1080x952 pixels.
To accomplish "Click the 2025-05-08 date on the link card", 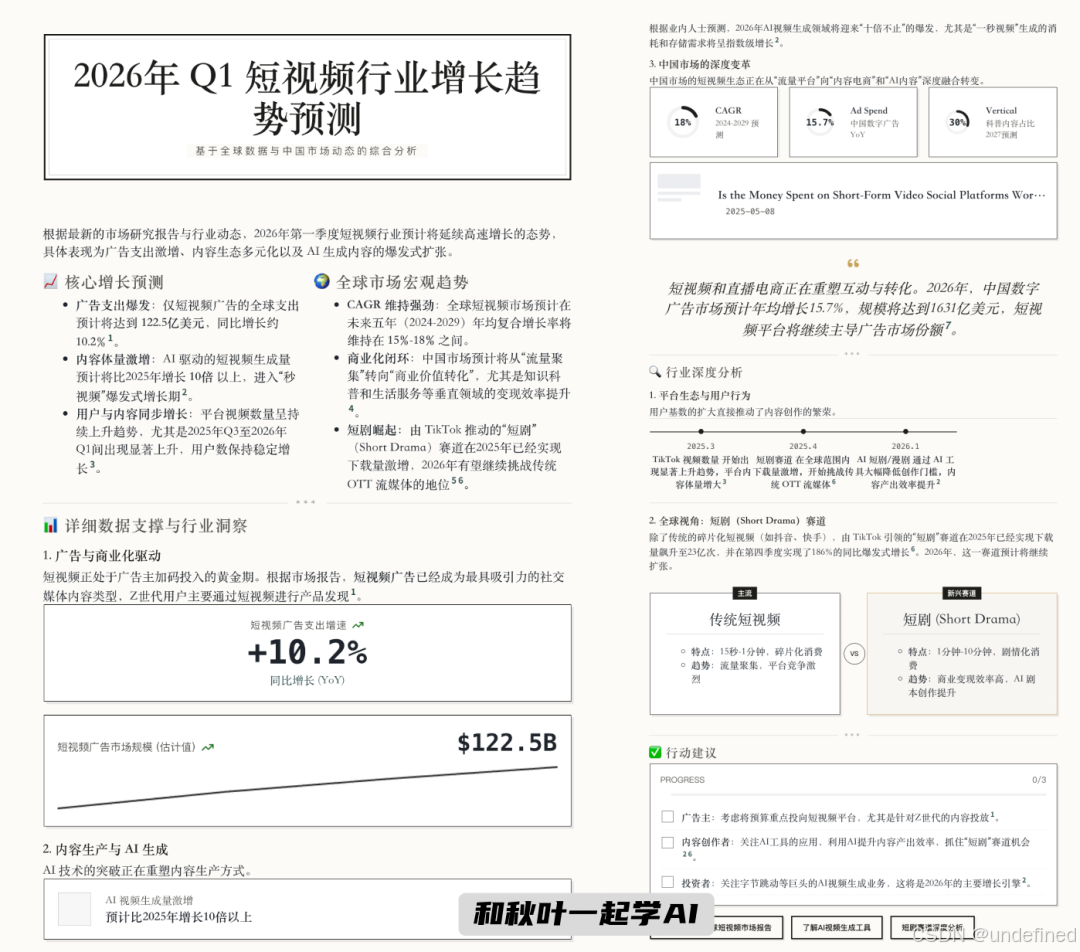I will pyautogui.click(x=749, y=211).
